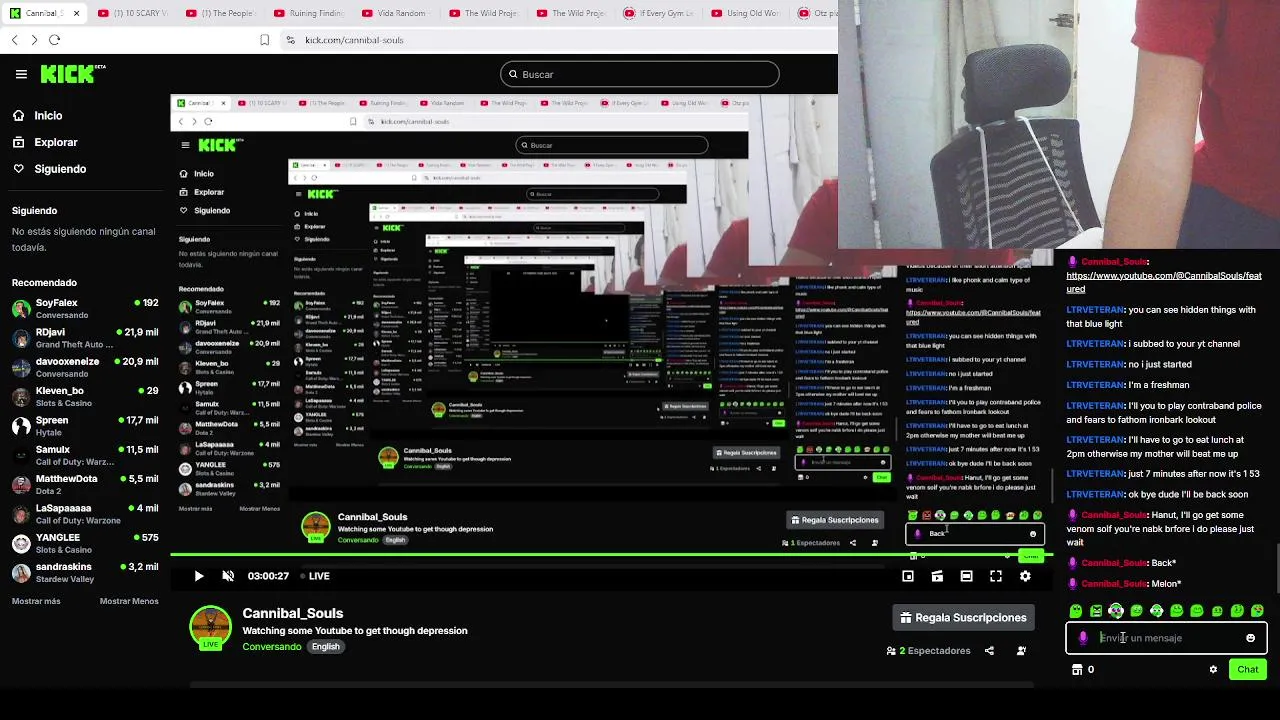The image size is (1280, 720).
Task: Open player settings gear
Action: coord(1025,576)
